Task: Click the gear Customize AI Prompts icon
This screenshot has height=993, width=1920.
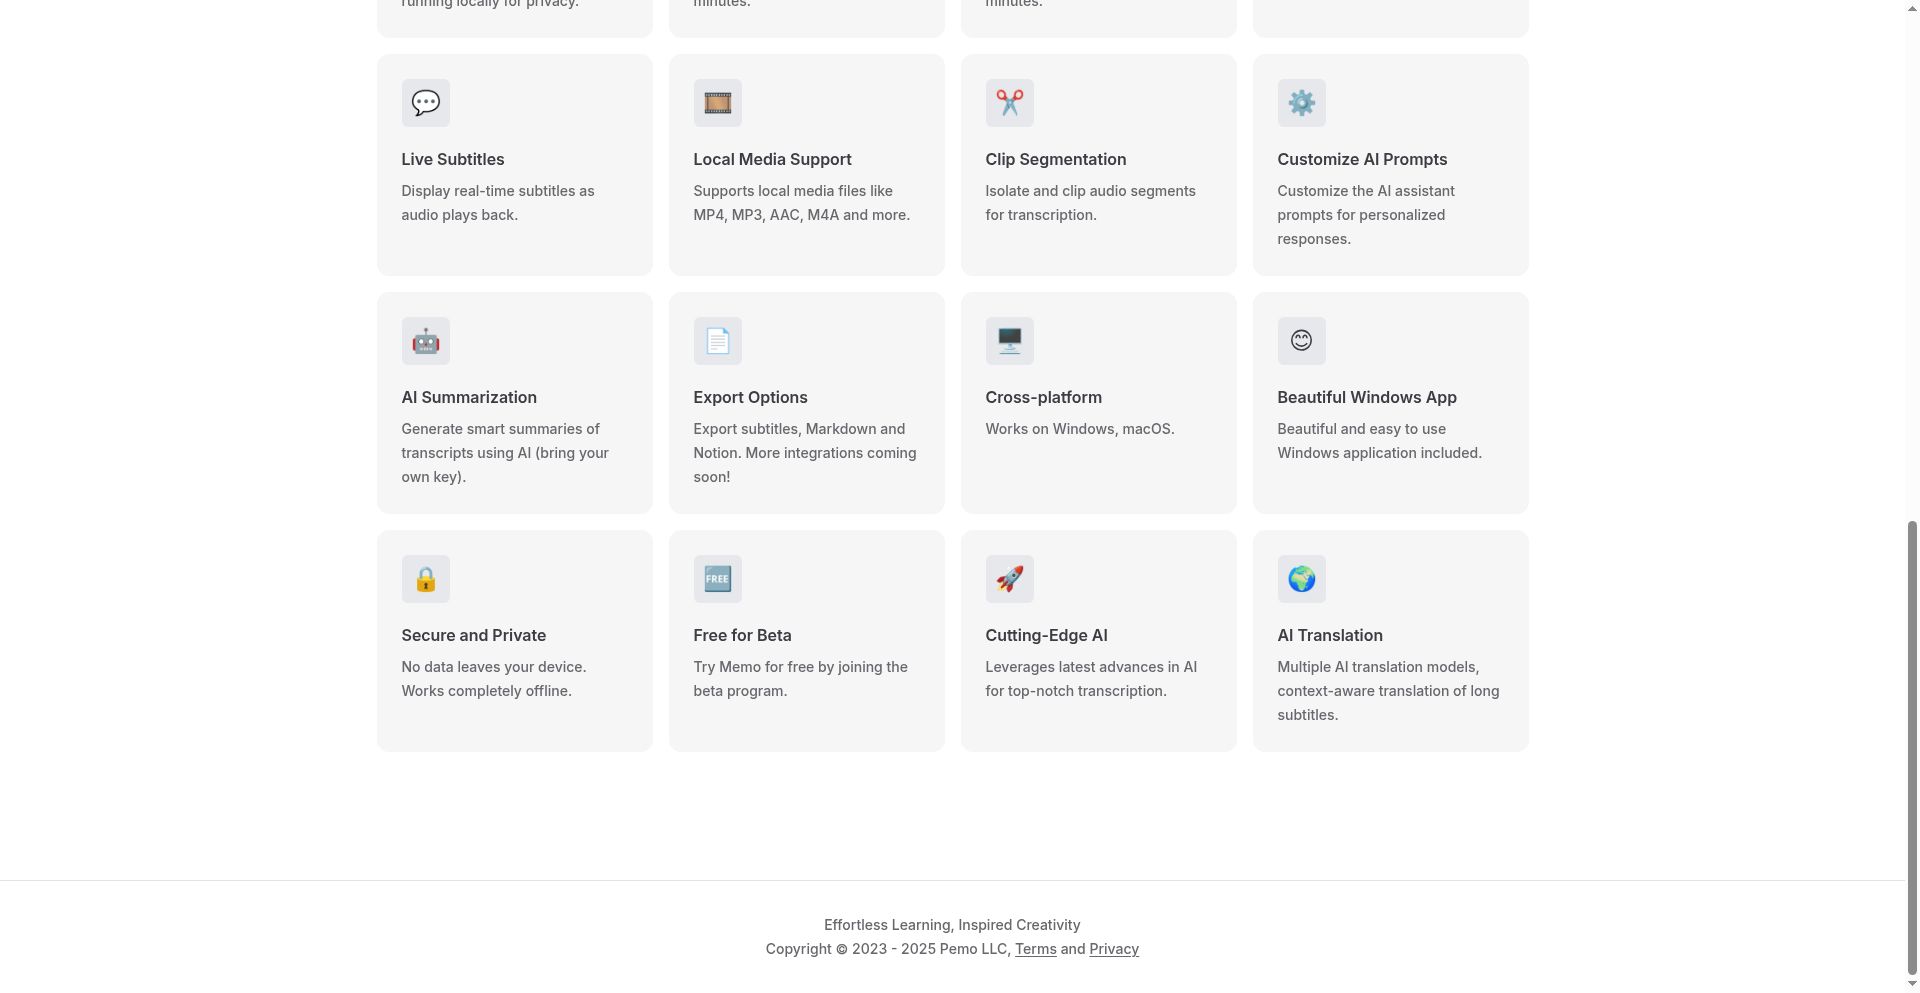Action: [1301, 103]
